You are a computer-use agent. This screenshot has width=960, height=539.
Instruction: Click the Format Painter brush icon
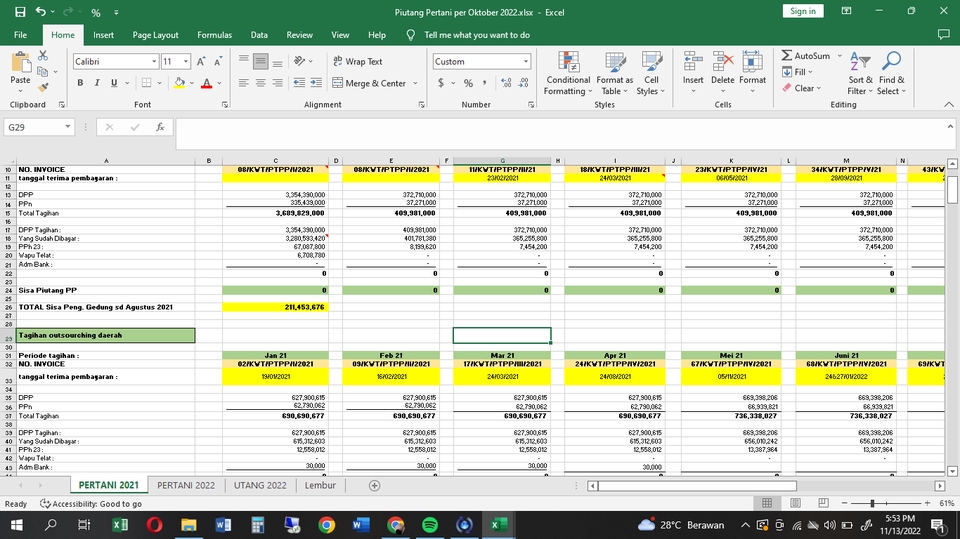point(43,88)
